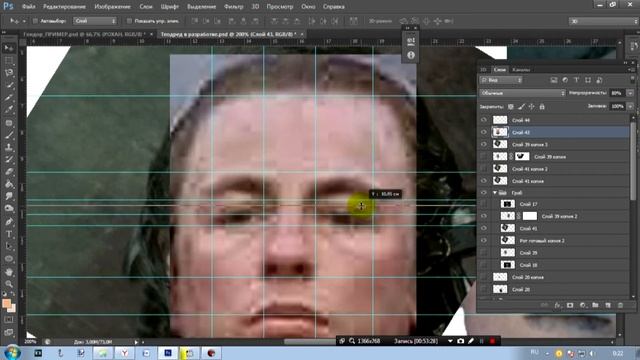Viewport: 640px width, 360px height.
Task: Select the Pen tool
Action: click(9, 222)
